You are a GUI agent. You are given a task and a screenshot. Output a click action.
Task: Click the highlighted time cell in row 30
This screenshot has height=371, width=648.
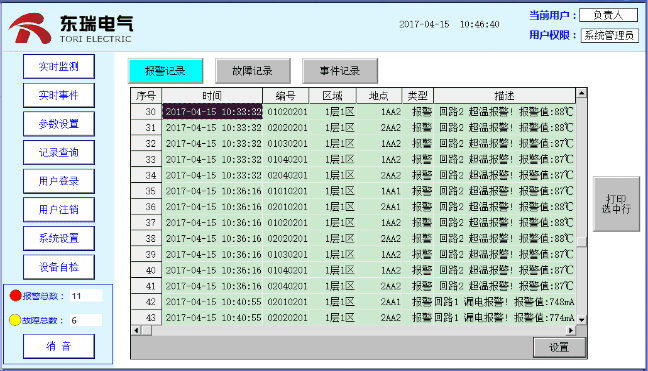(212, 112)
